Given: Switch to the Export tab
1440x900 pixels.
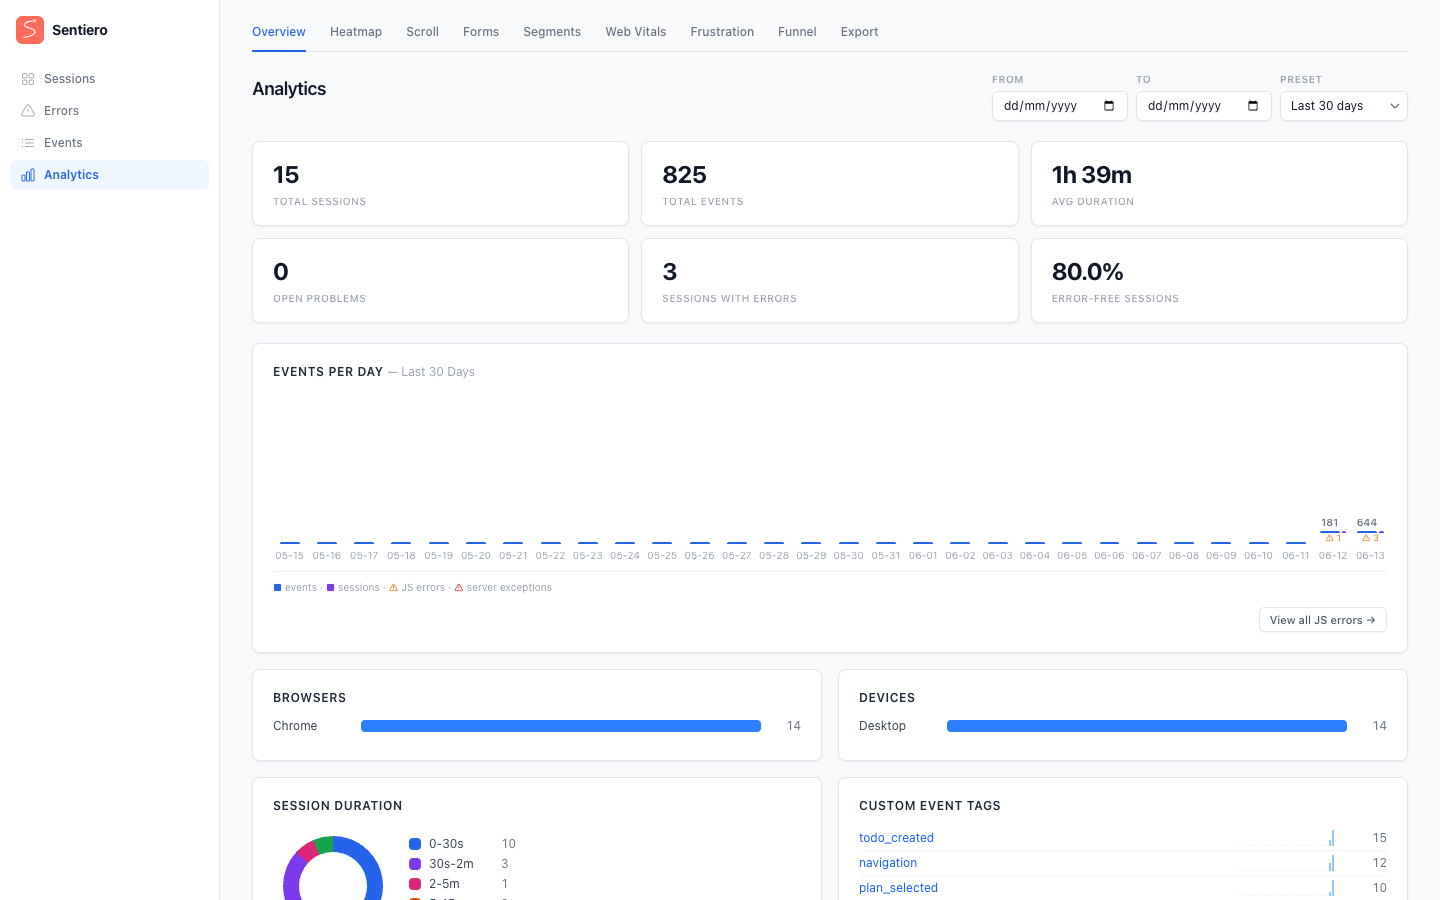Looking at the screenshot, I should pyautogui.click(x=860, y=32).
